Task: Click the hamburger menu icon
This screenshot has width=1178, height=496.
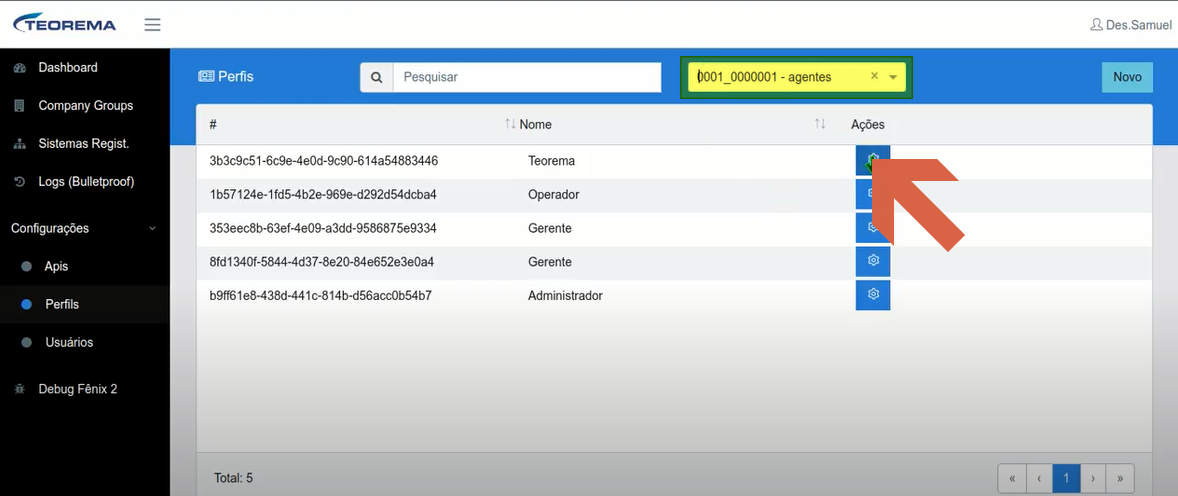Action: point(153,25)
